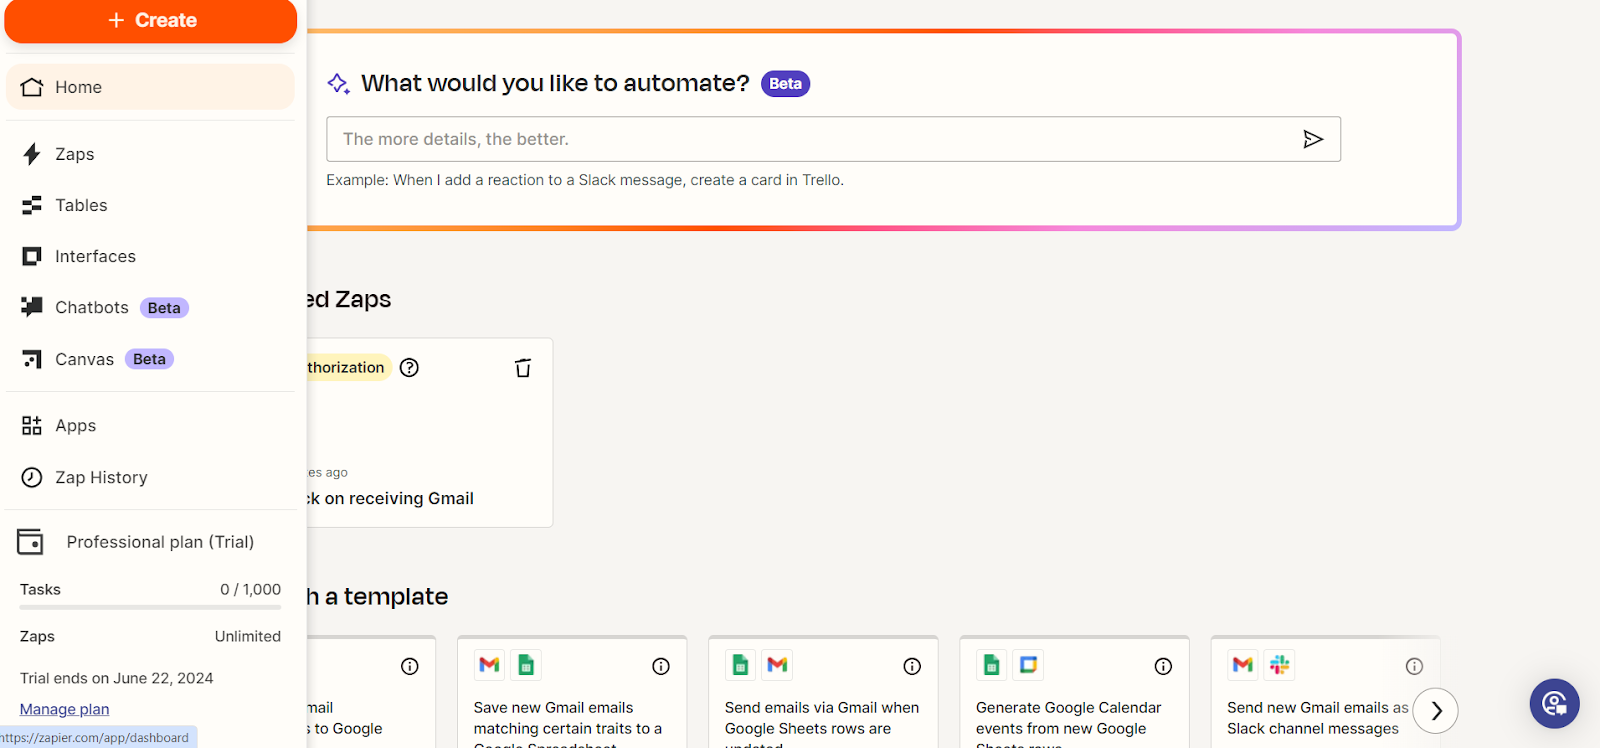
Task: Submit the automation prompt with send arrow
Action: 1313,139
